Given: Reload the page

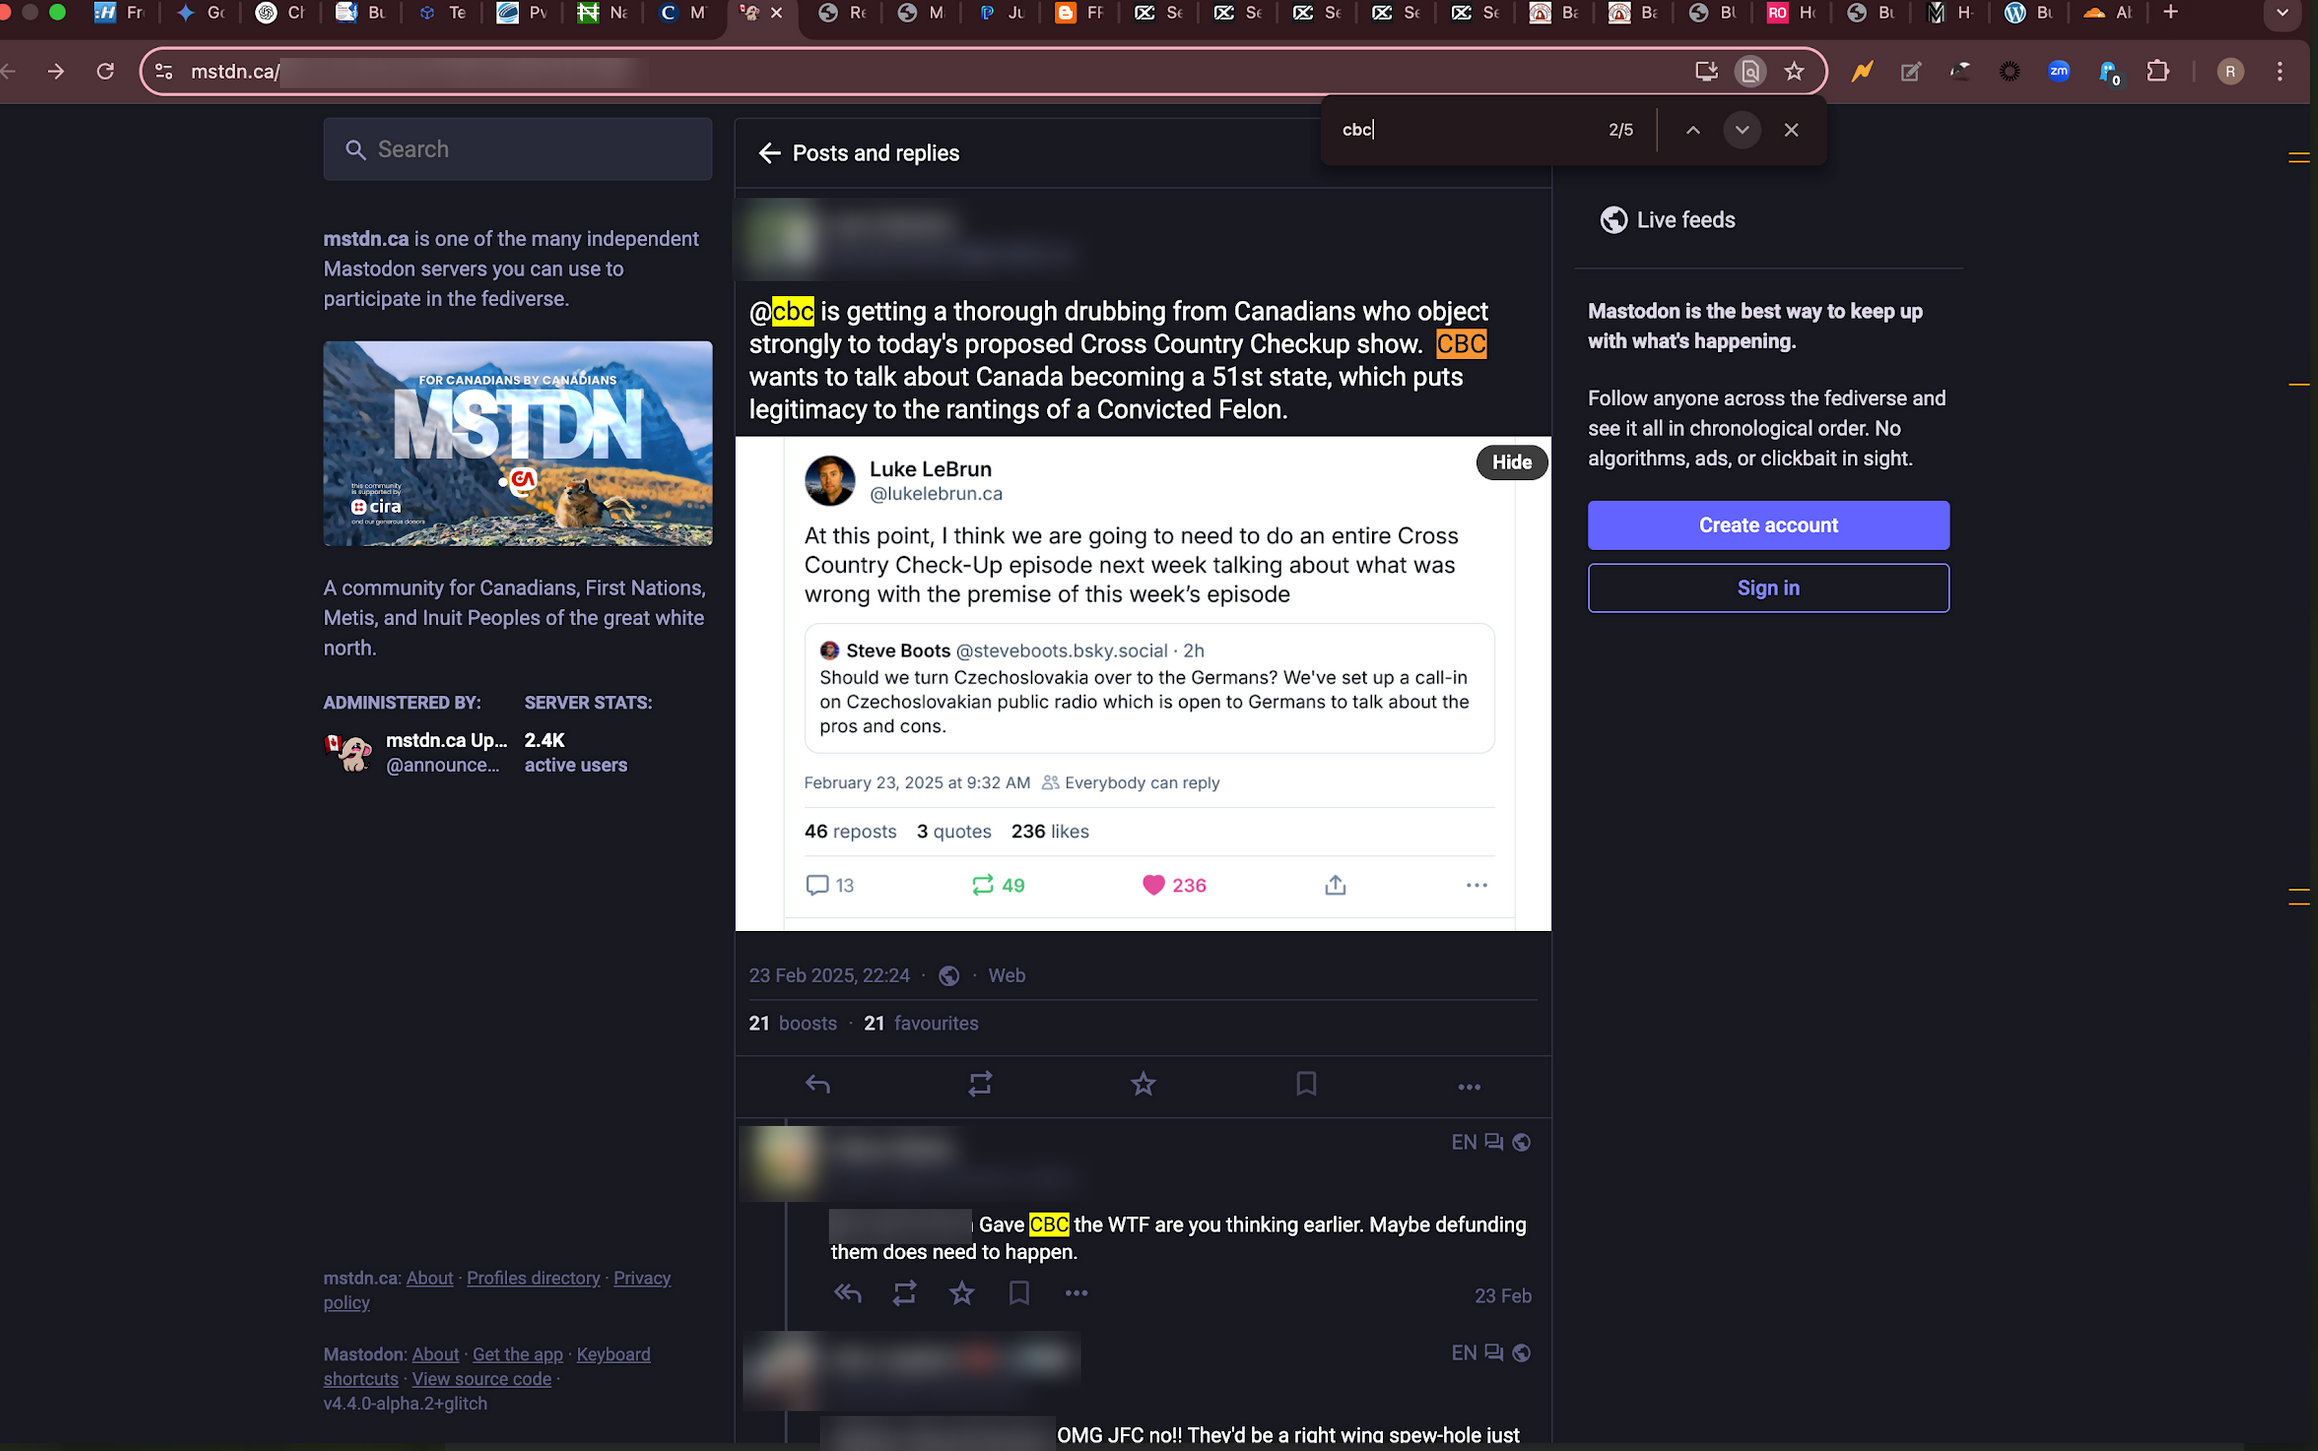Looking at the screenshot, I should [x=105, y=71].
